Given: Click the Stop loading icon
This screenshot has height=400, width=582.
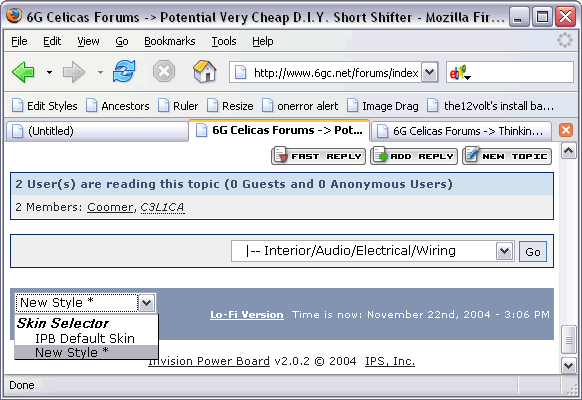Looking at the screenshot, I should click(164, 71).
